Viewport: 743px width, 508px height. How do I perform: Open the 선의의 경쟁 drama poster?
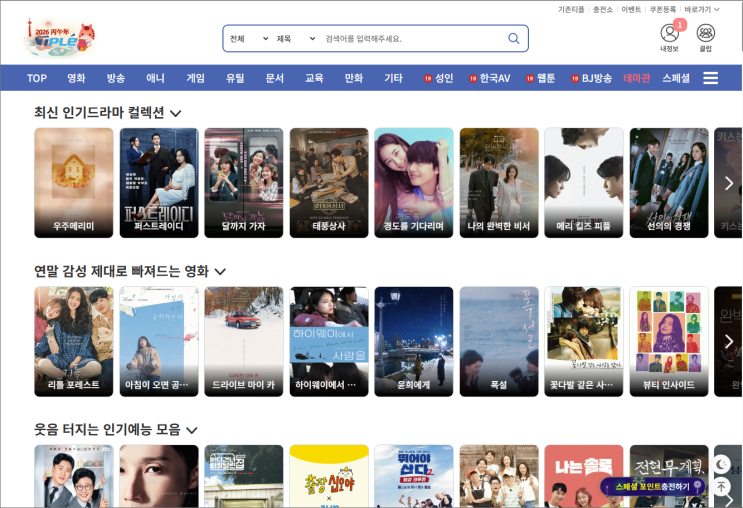point(669,183)
